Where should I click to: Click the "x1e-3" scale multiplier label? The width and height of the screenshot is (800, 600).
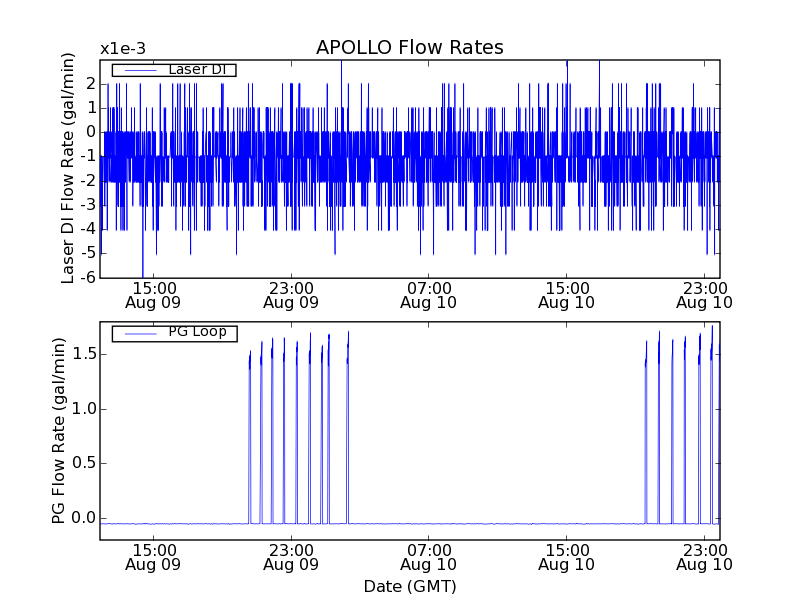click(123, 49)
